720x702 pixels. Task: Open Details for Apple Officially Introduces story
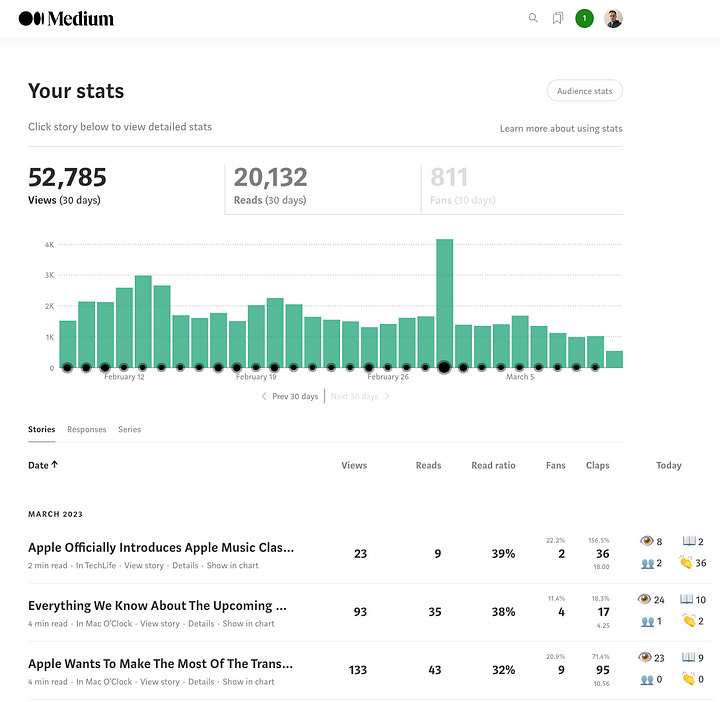click(x=185, y=565)
